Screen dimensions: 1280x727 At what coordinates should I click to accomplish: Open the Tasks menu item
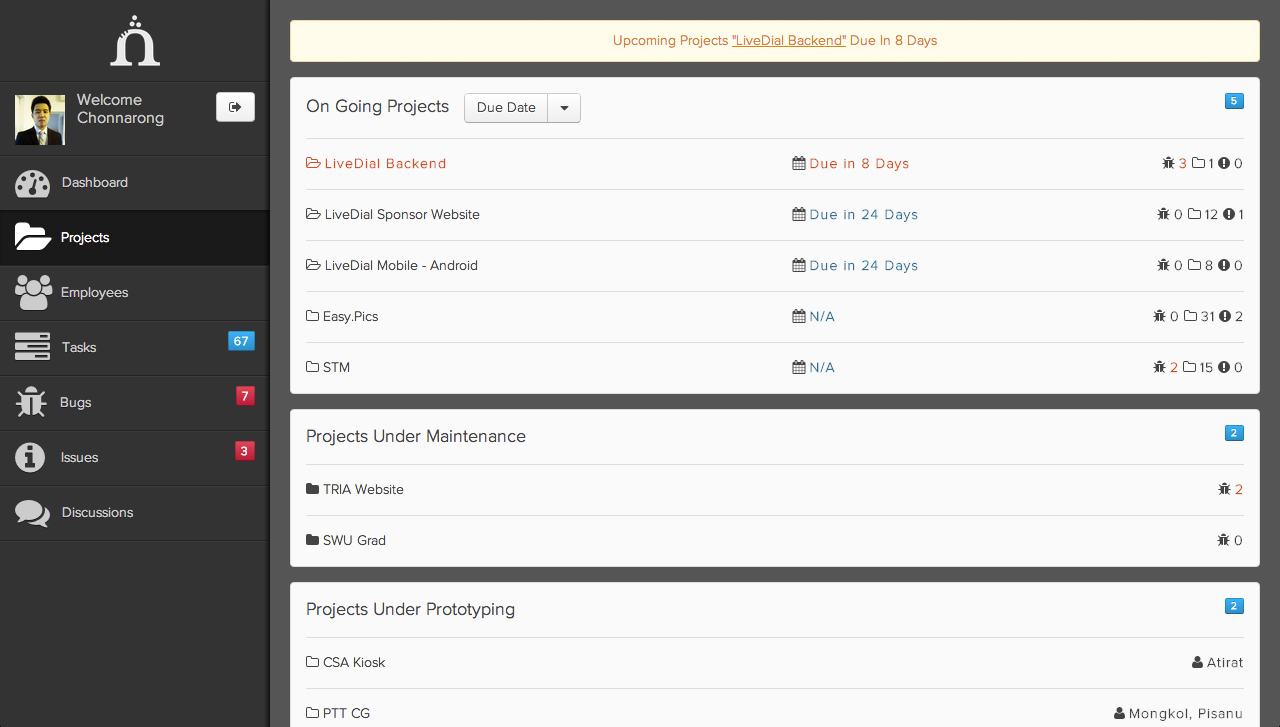79,348
